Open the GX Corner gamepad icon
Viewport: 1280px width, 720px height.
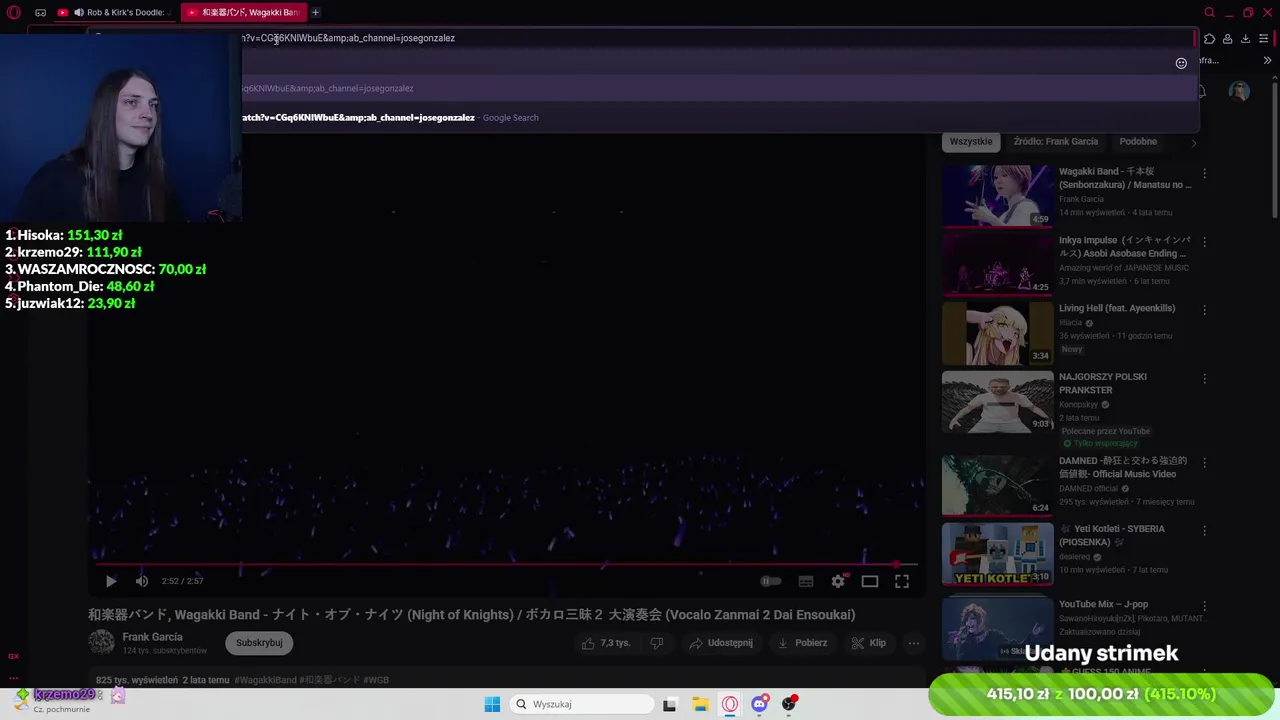click(x=40, y=13)
